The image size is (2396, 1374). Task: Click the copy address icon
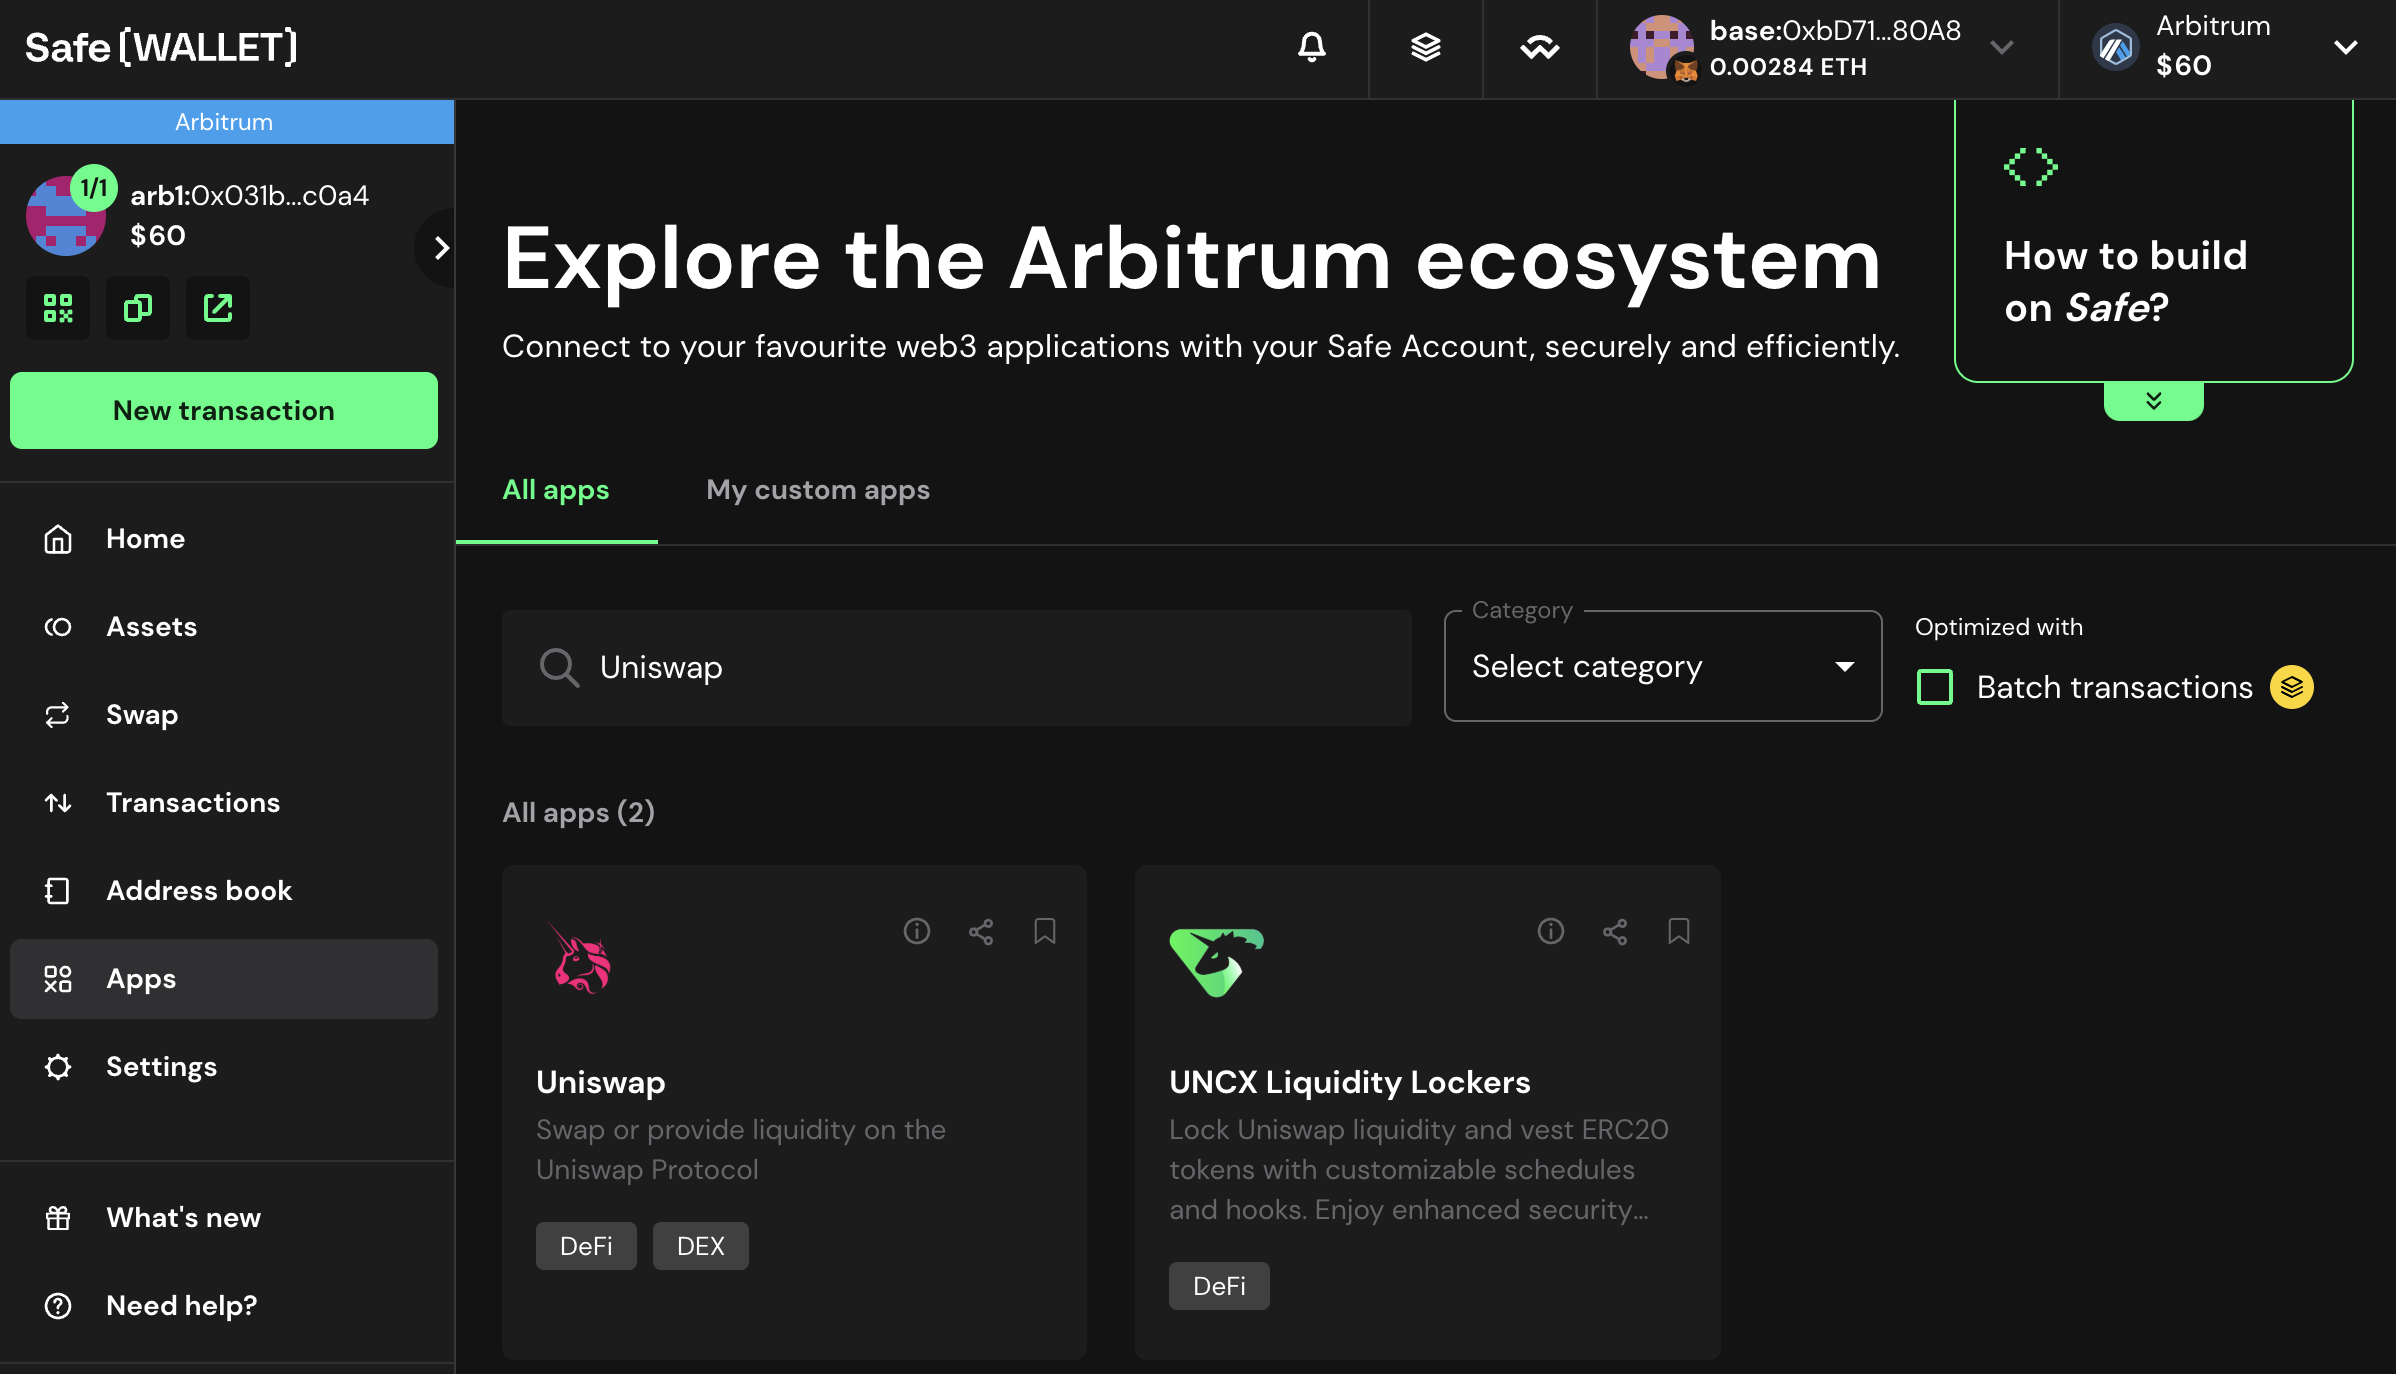137,308
